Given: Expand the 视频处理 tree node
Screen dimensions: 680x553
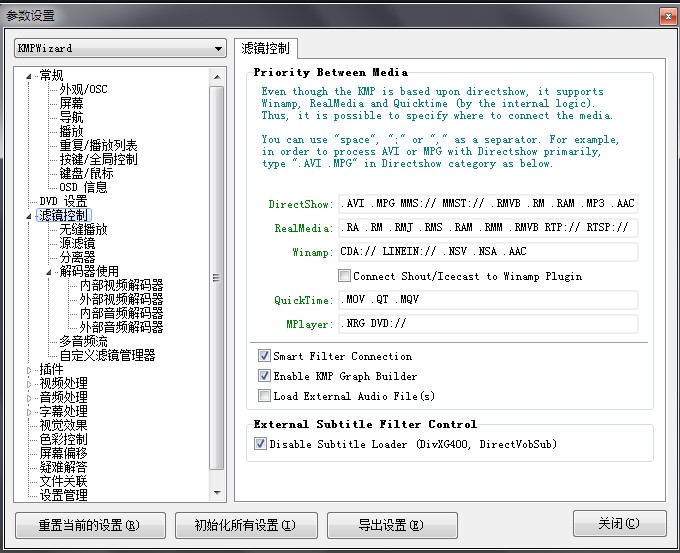Looking at the screenshot, I should coord(29,384).
